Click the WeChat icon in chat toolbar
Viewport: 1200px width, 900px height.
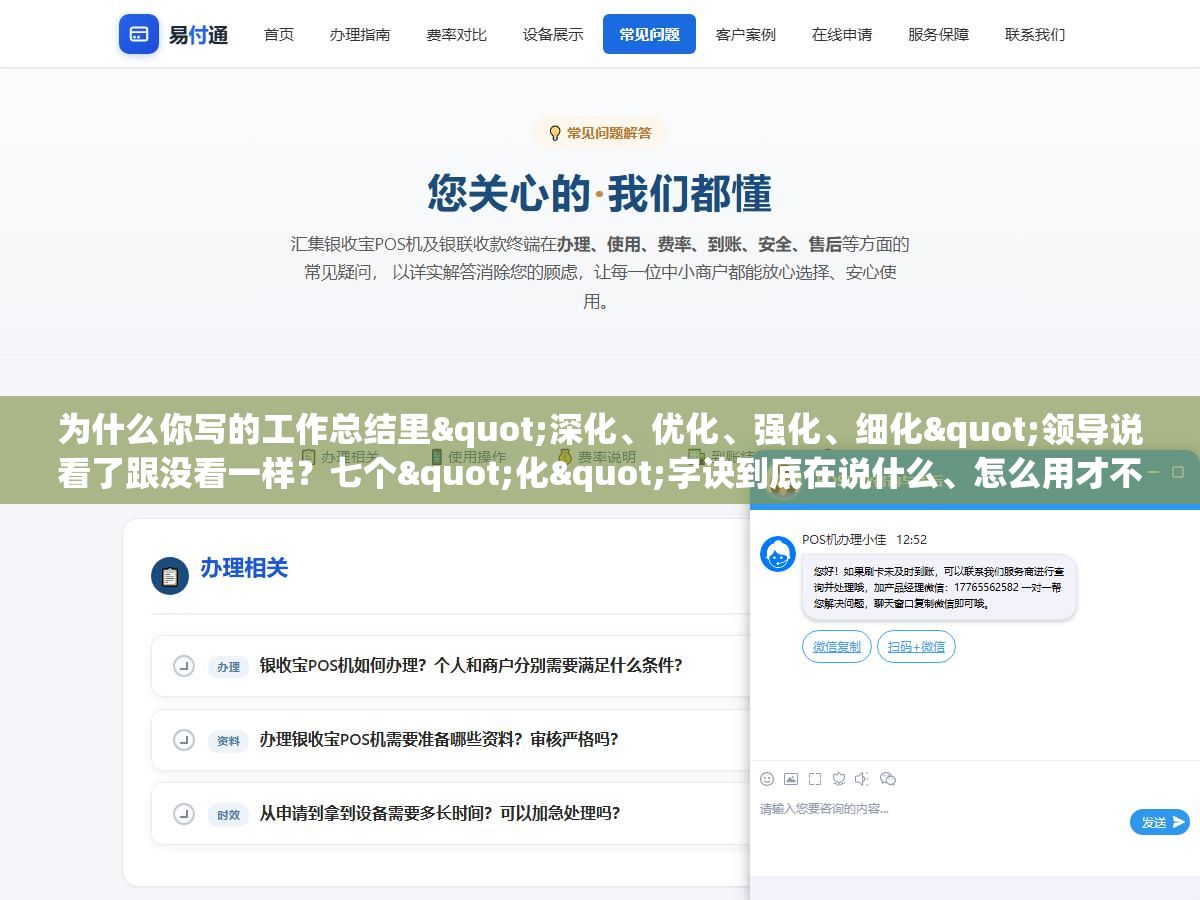[888, 779]
